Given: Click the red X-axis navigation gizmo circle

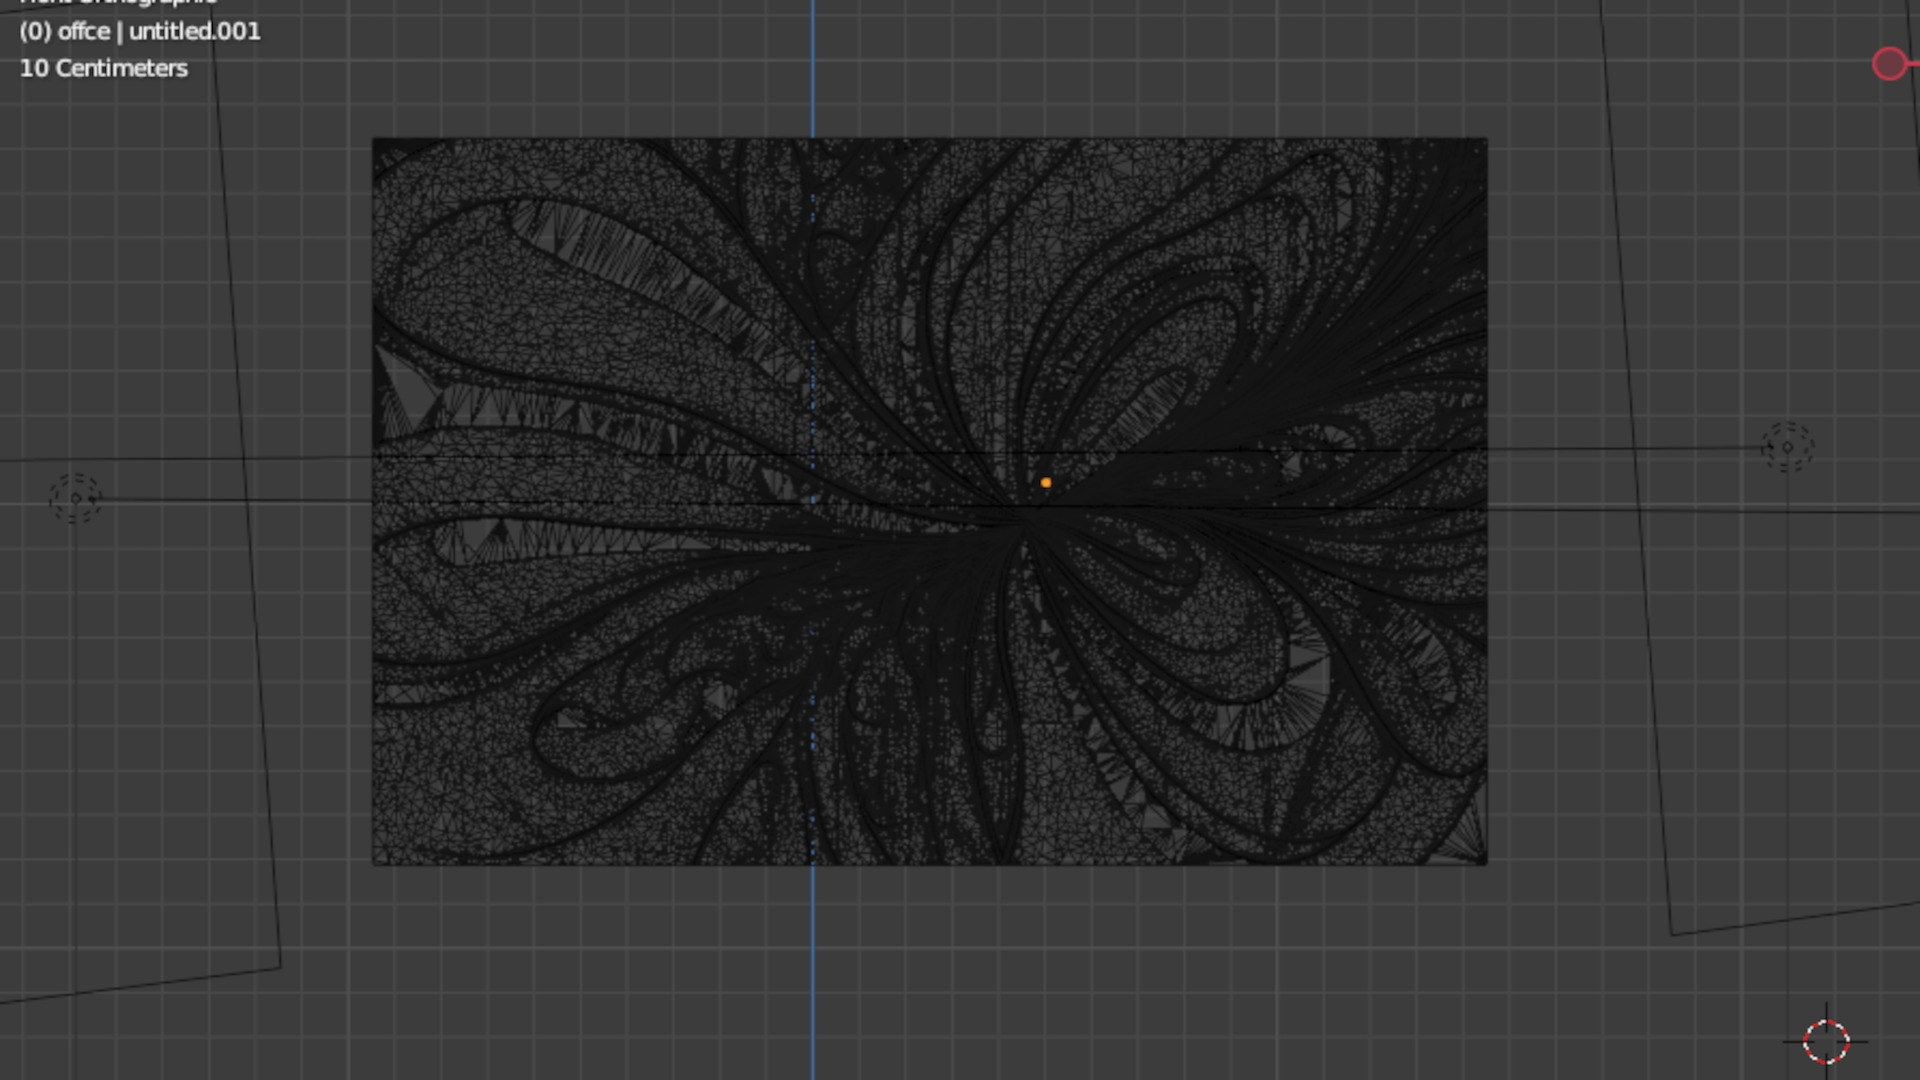Looking at the screenshot, I should click(1889, 64).
